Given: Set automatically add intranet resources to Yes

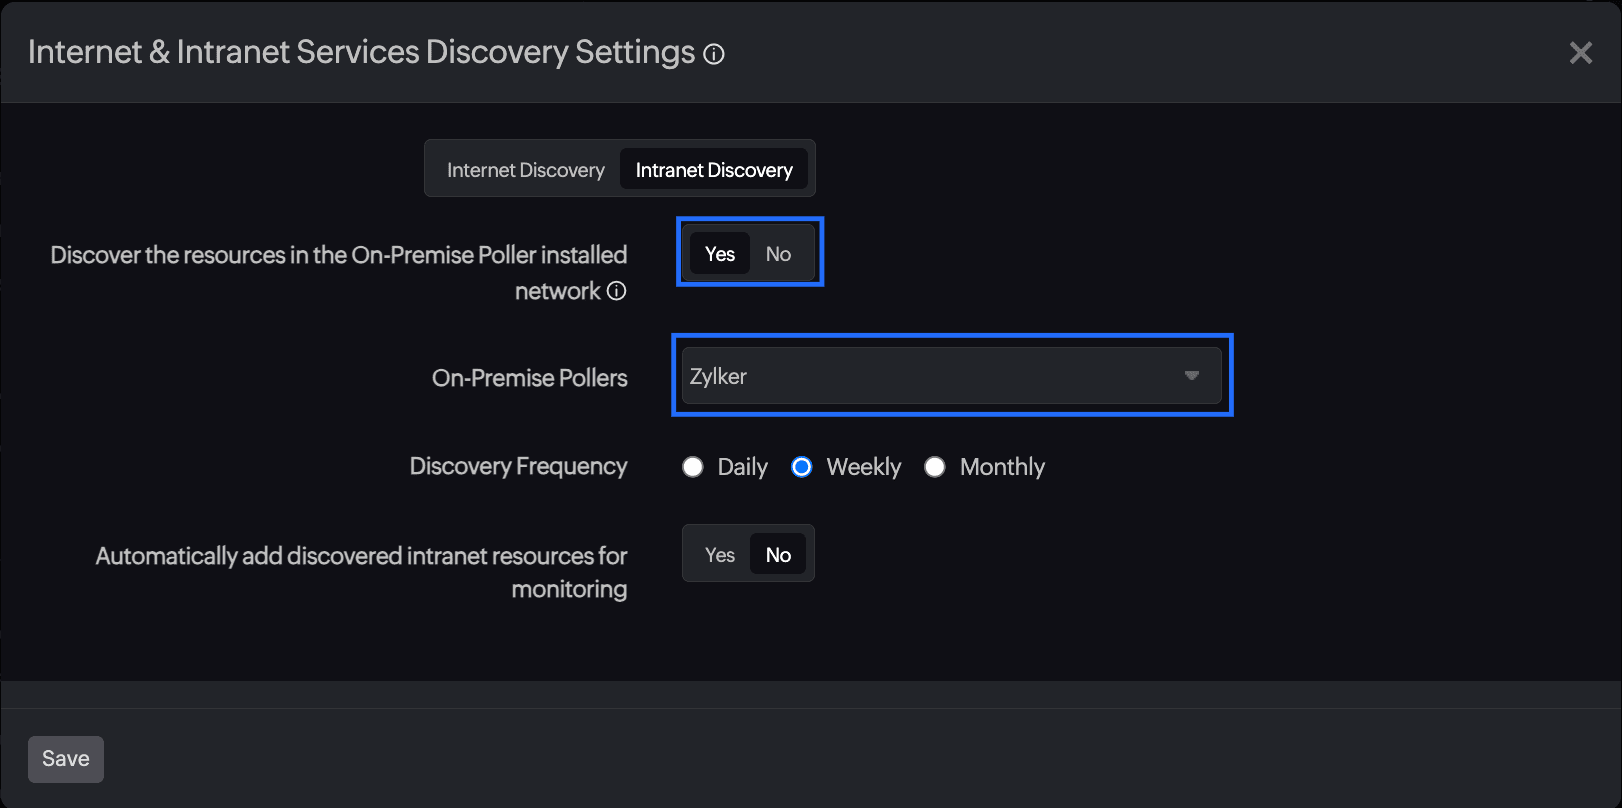Looking at the screenshot, I should pyautogui.click(x=719, y=555).
